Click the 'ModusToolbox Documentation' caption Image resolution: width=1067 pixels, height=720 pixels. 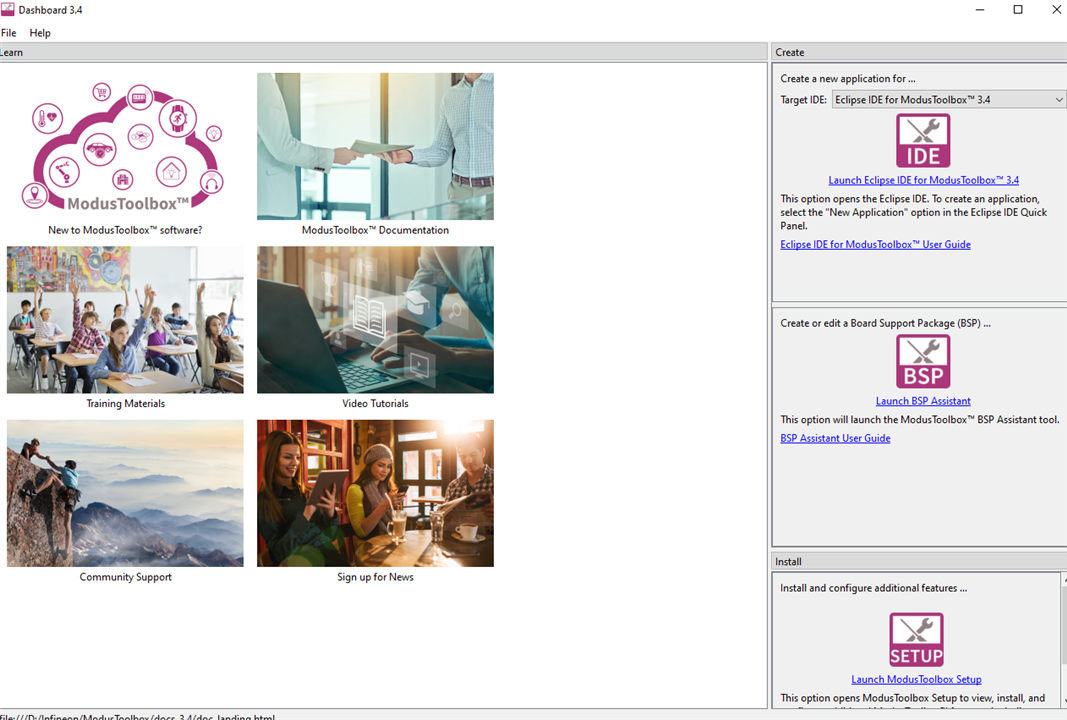pos(375,230)
